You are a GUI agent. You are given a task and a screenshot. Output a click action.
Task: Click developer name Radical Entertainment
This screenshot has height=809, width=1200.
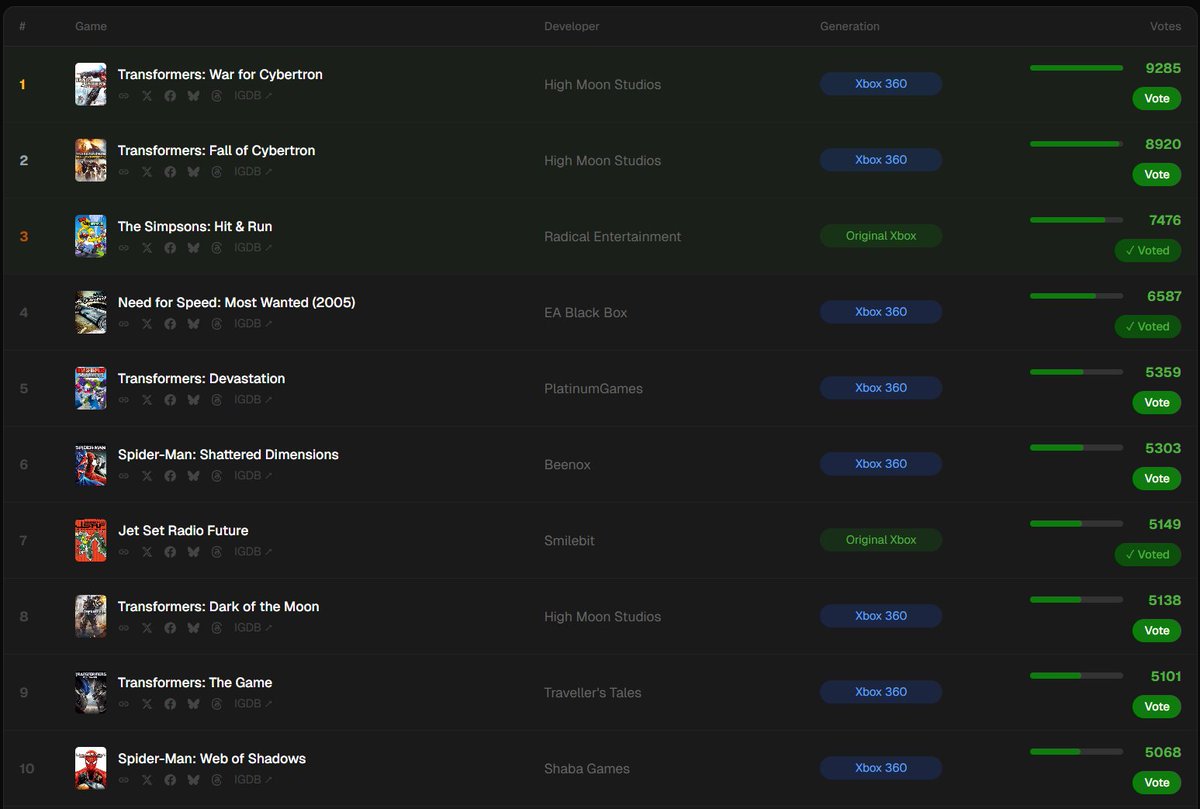(x=612, y=236)
